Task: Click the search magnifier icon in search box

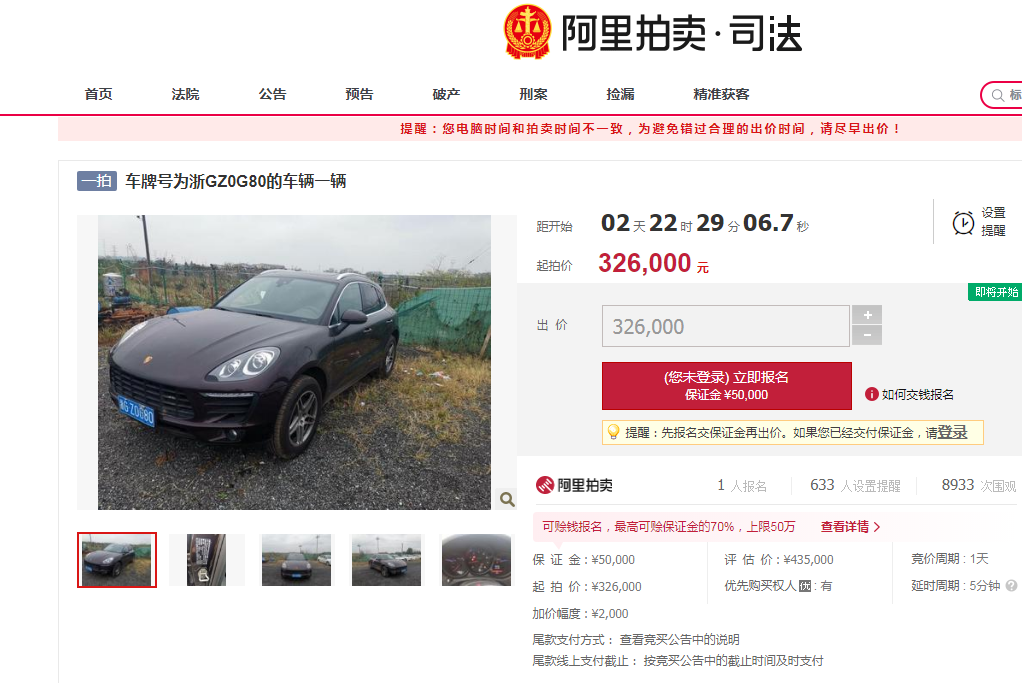Action: 997,96
